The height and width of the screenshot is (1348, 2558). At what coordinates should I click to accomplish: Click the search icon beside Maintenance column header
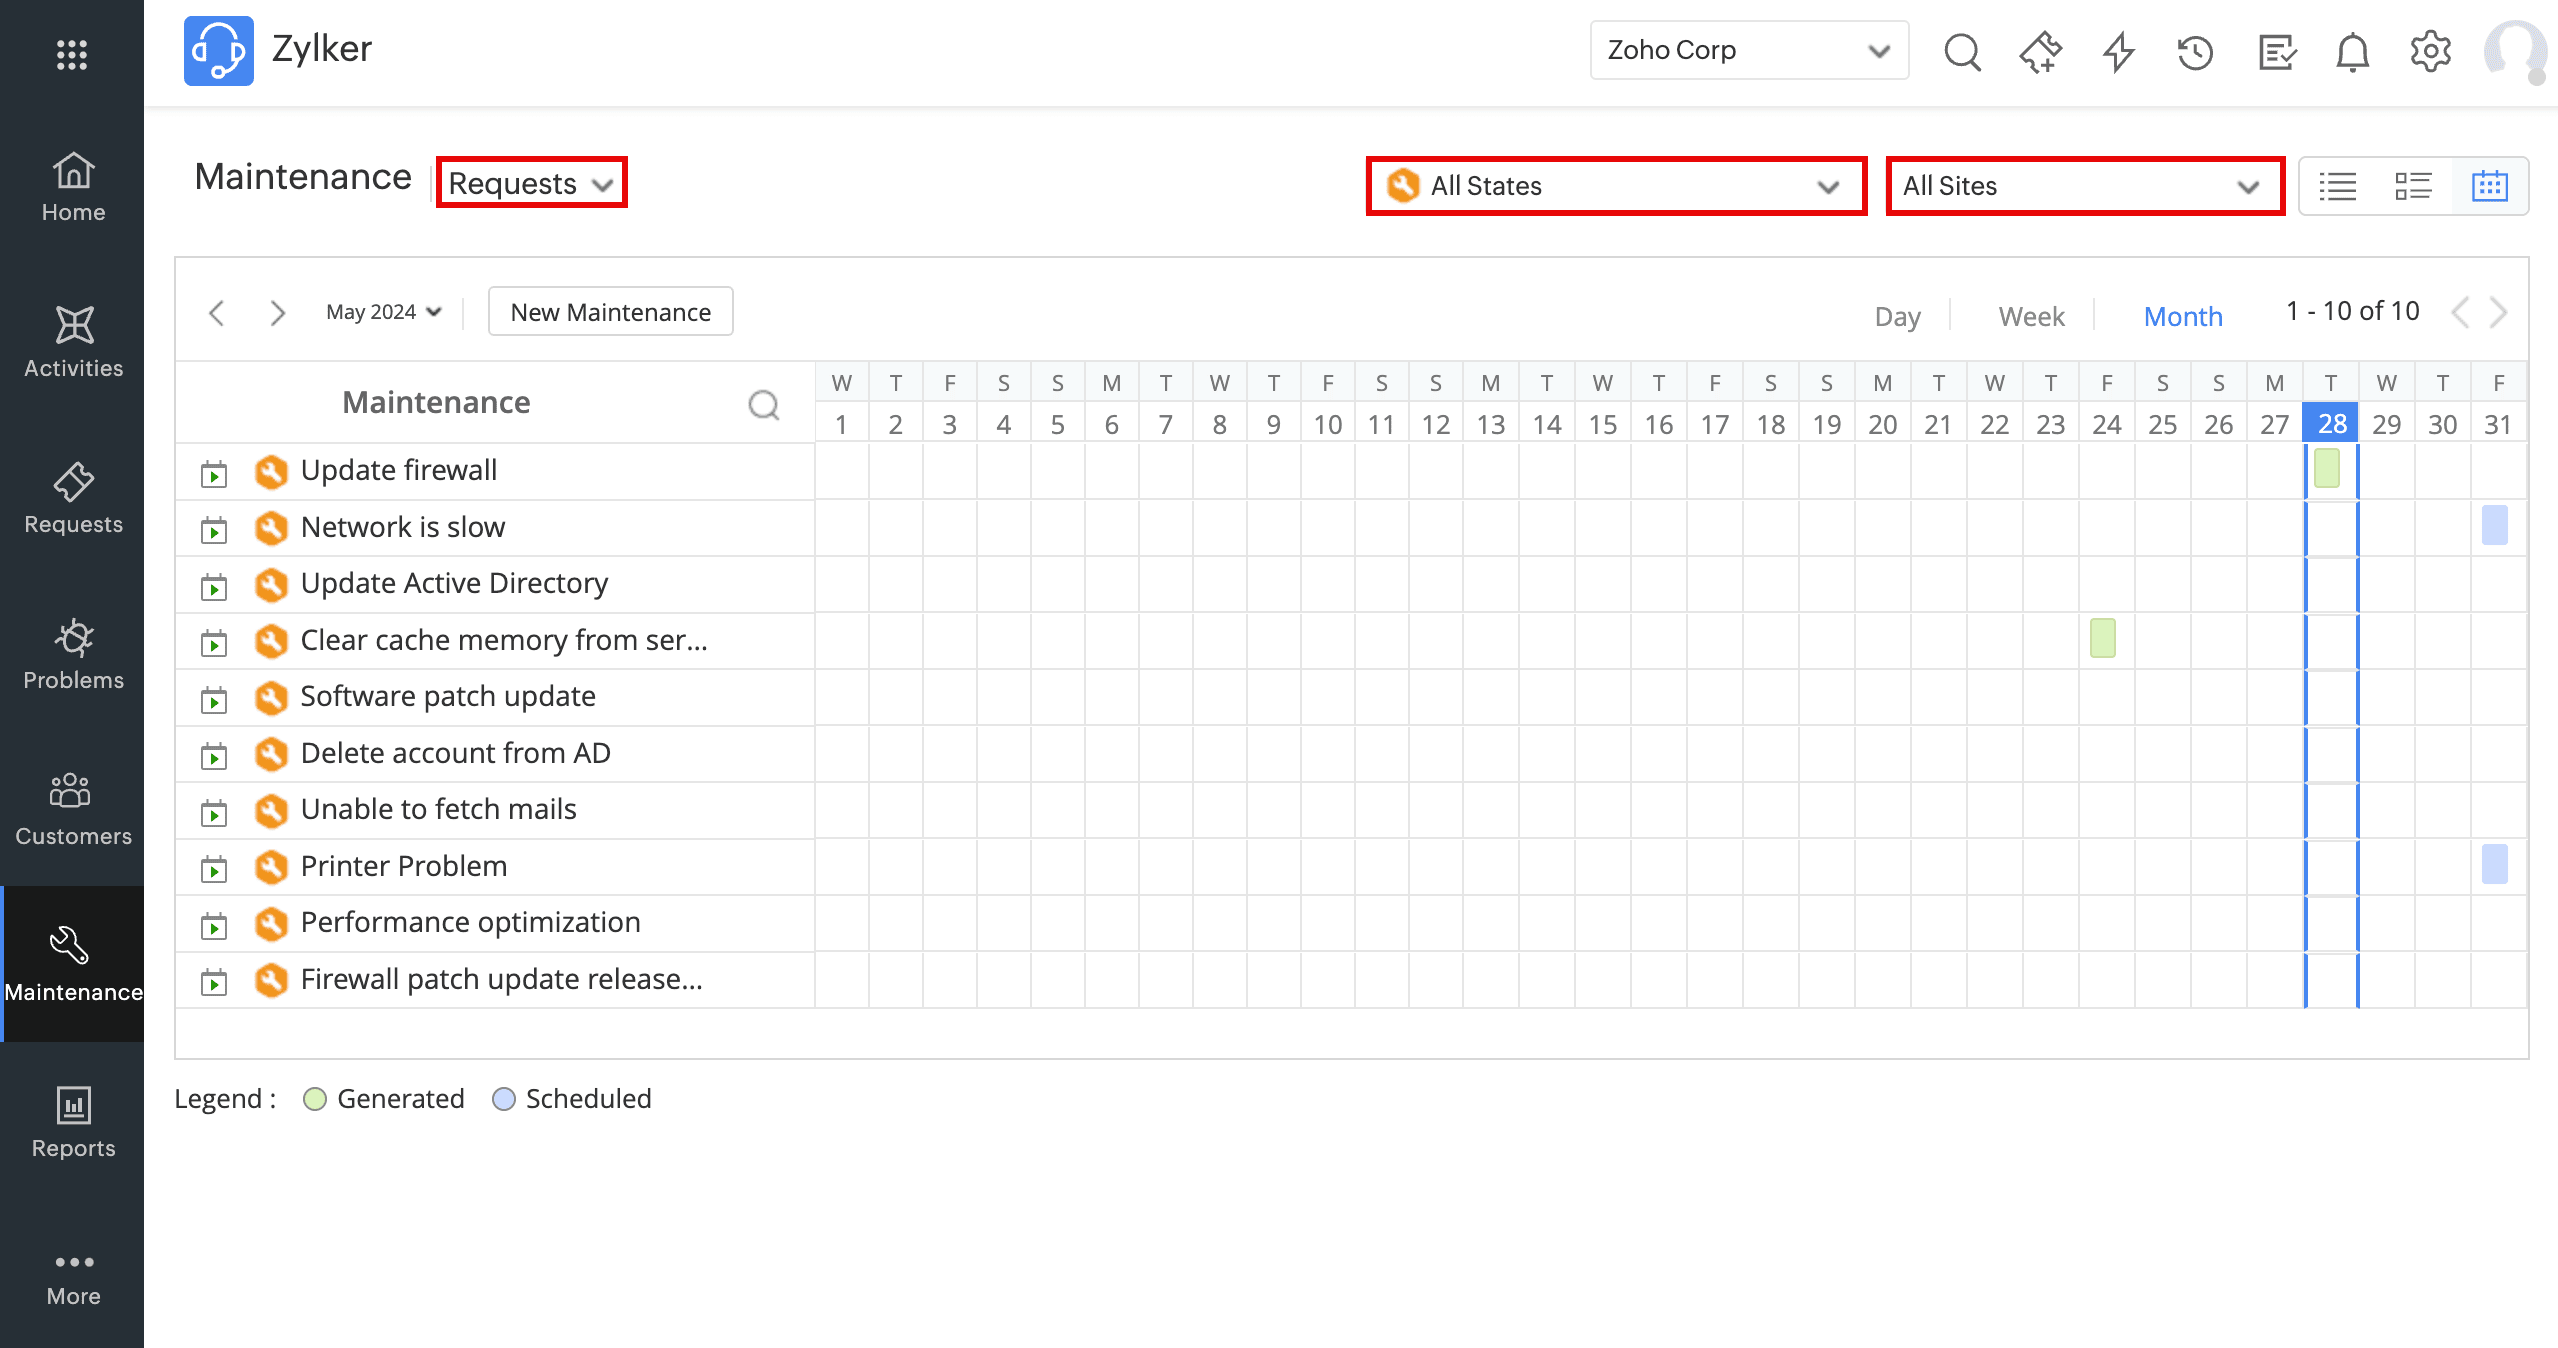click(764, 404)
